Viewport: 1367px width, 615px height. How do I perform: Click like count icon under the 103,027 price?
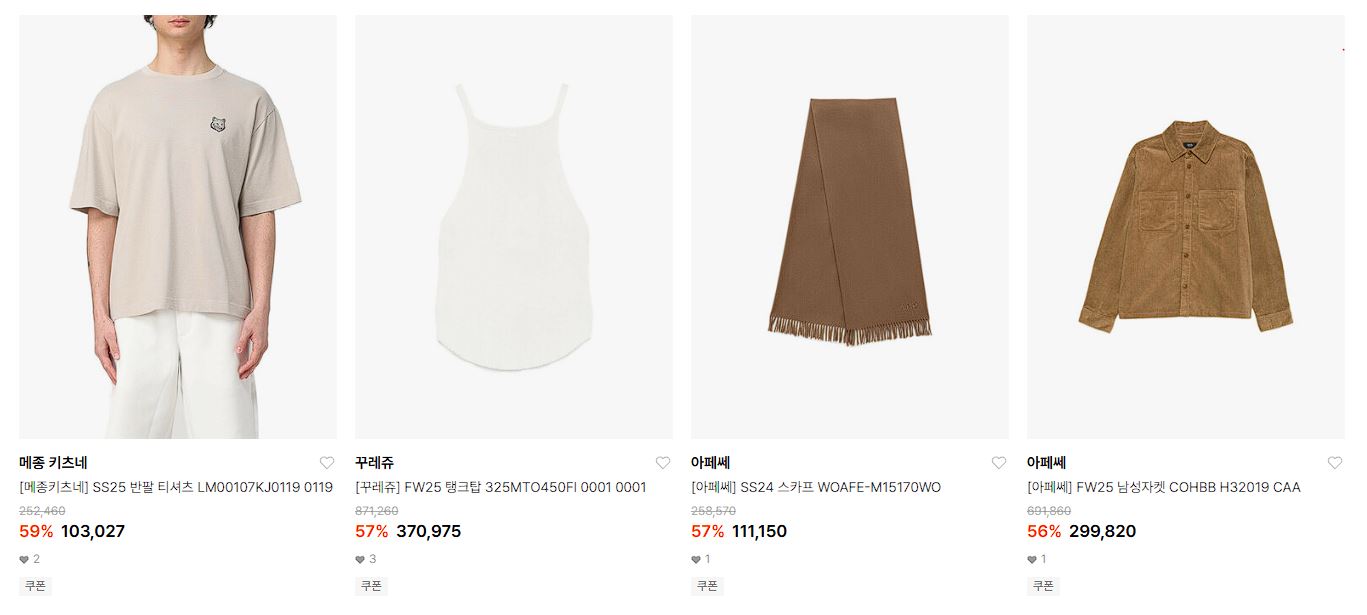(x=24, y=560)
